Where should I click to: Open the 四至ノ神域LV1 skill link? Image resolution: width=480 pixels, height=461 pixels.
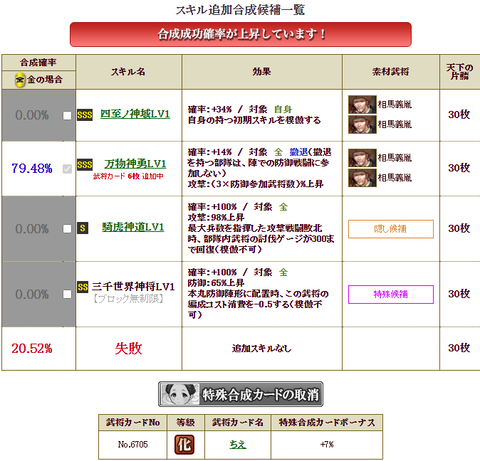click(135, 114)
